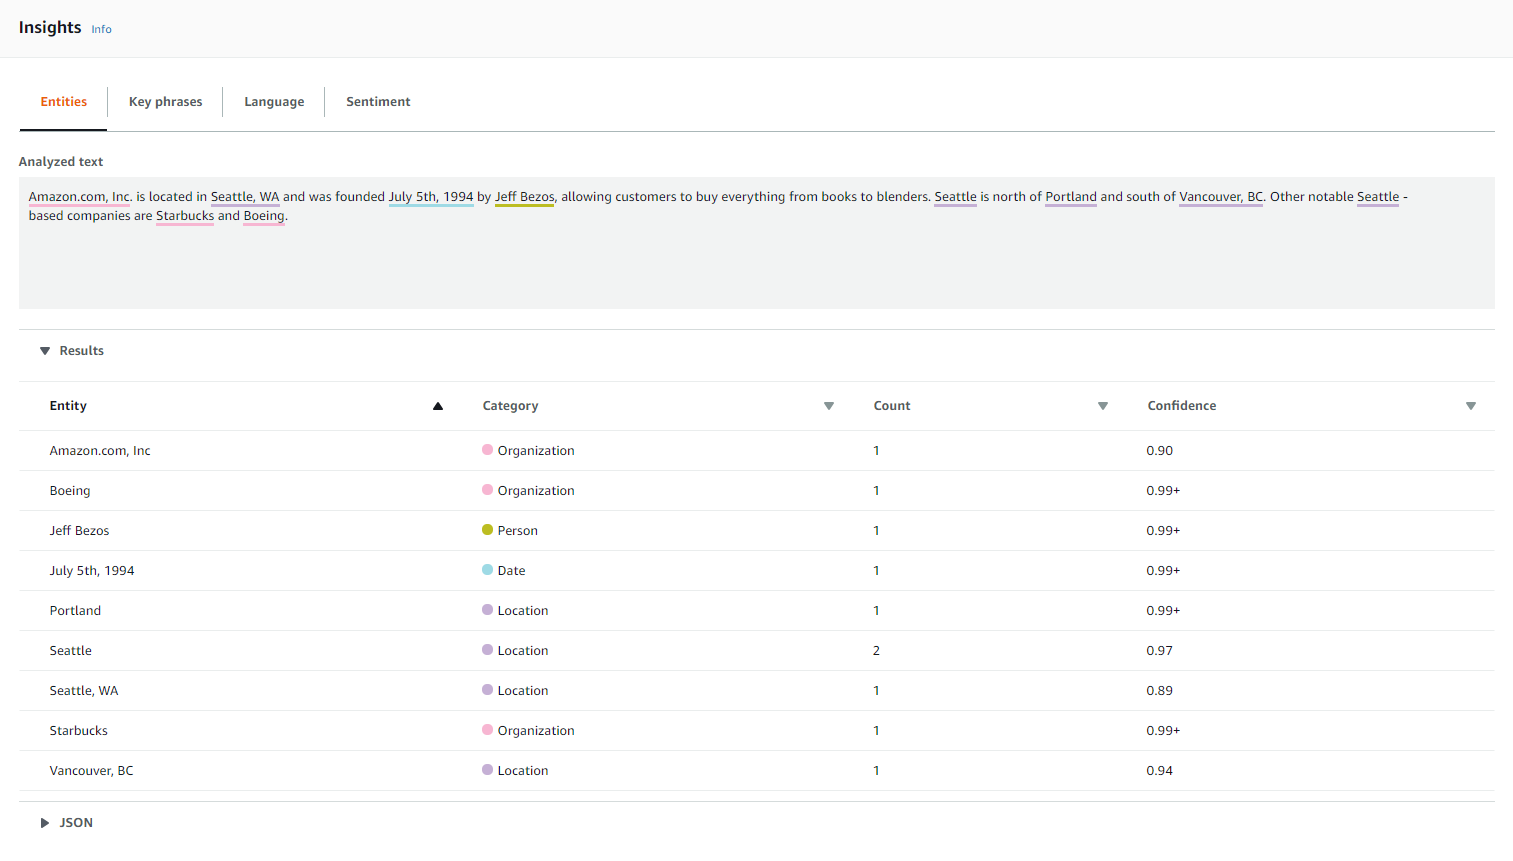1513x861 pixels.
Task: Click the Category column header
Action: tap(510, 406)
